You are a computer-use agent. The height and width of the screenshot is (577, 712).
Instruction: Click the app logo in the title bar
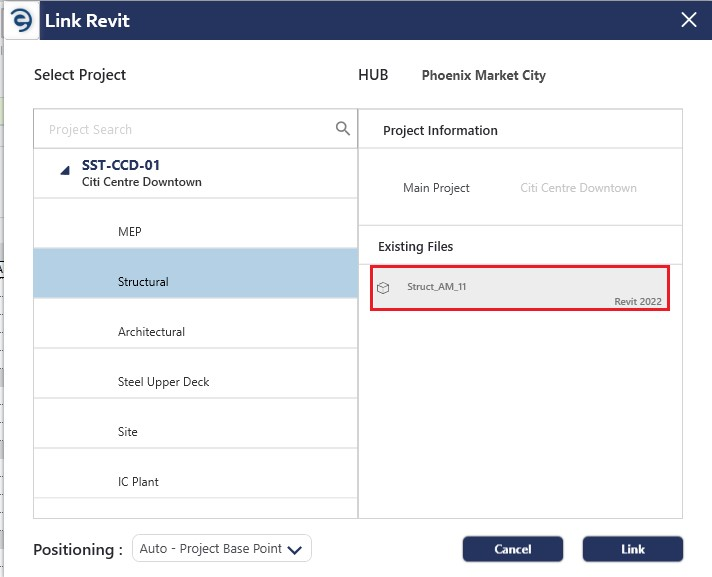point(21,20)
